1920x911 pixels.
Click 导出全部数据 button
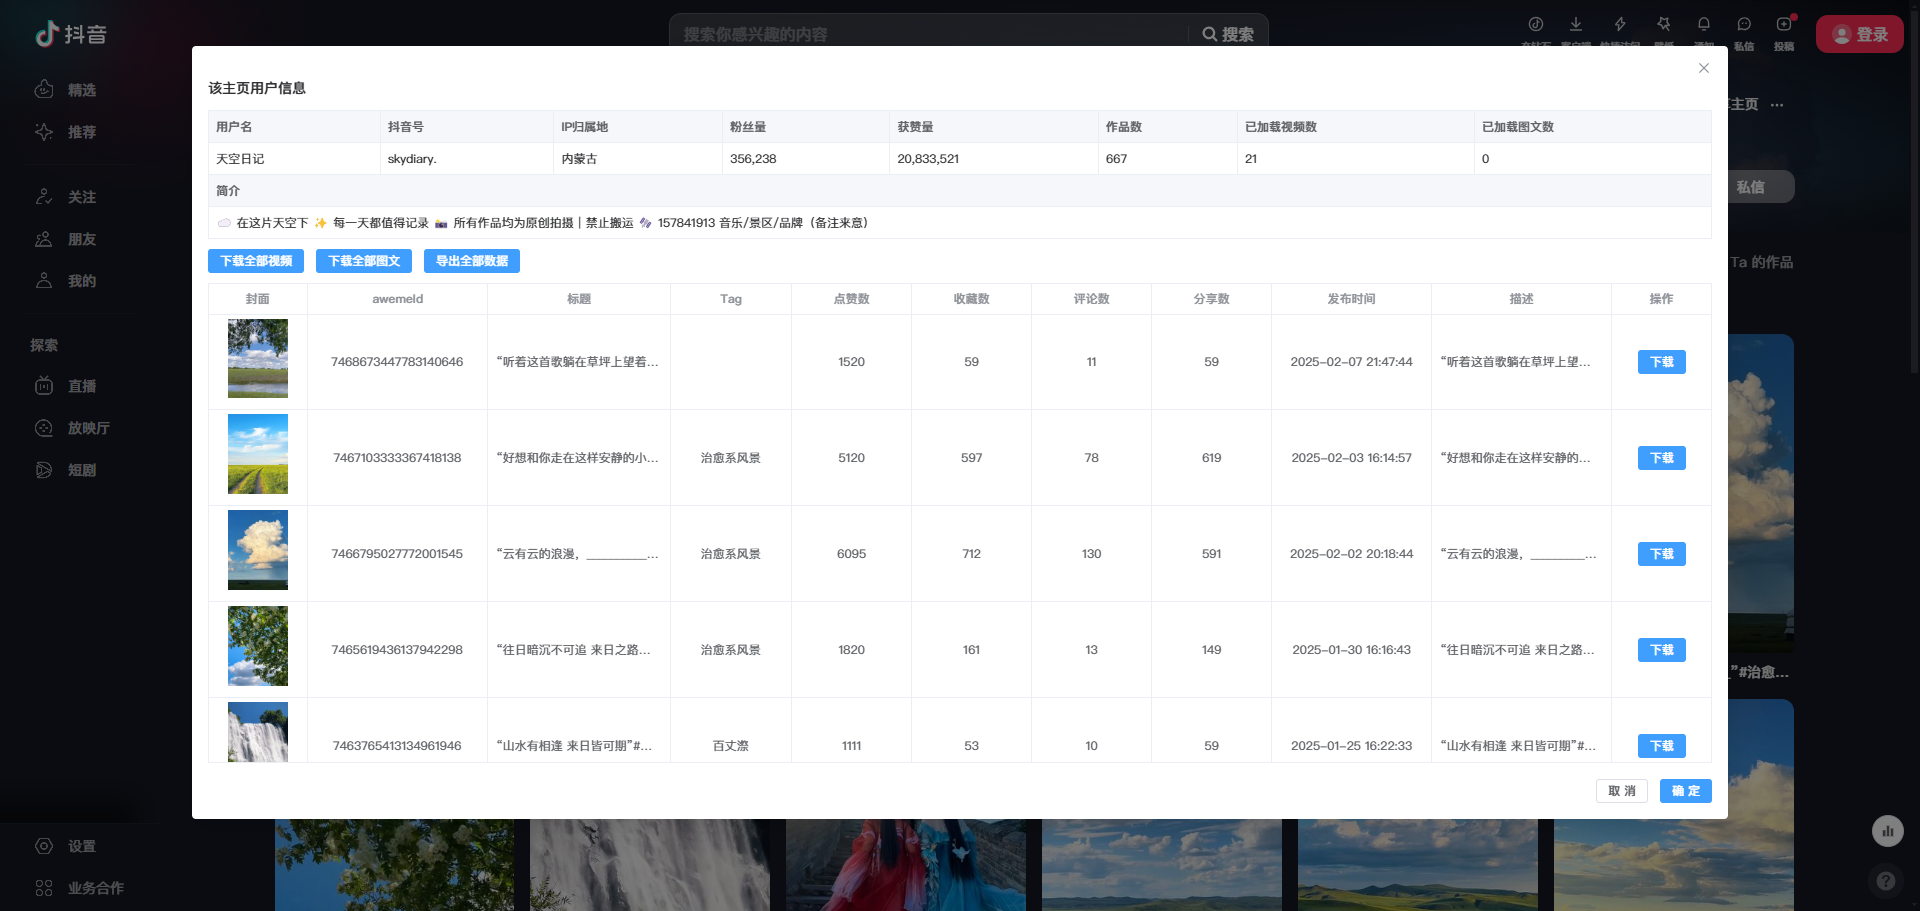coord(472,261)
